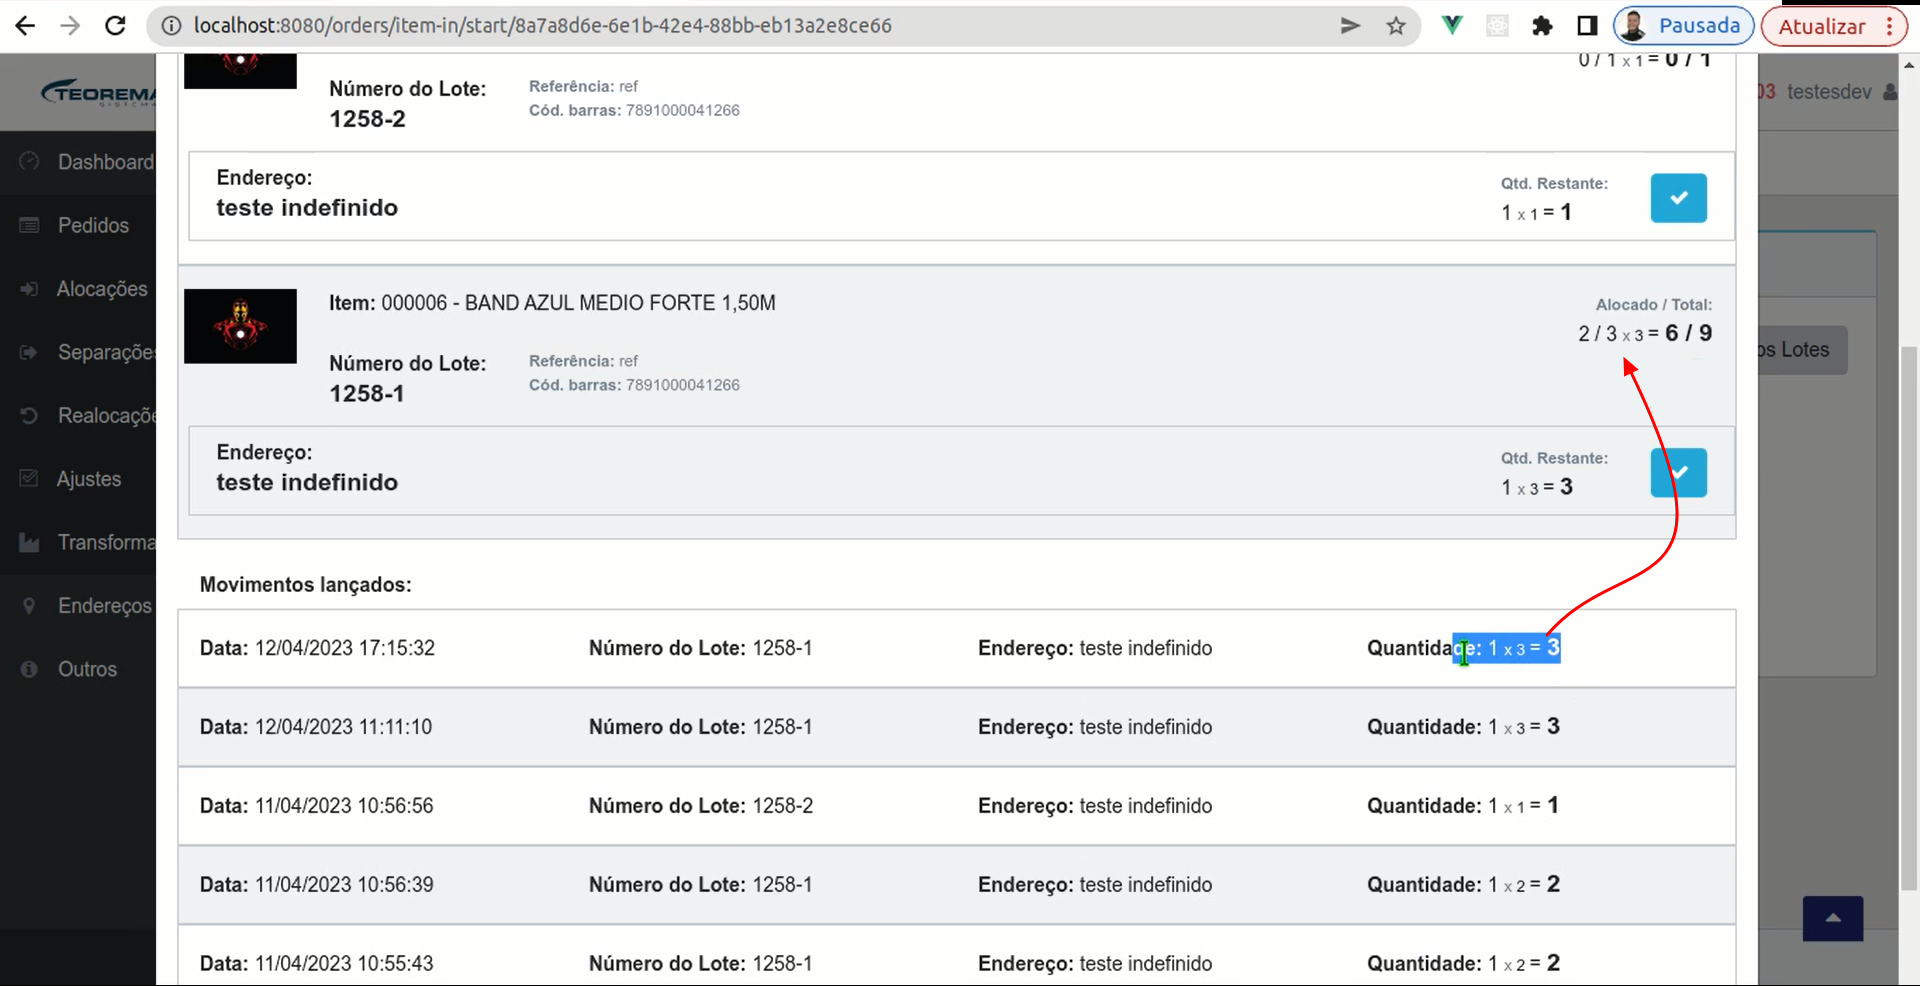Click Número do Lote value 1258-2
1920x986 pixels.
tap(368, 119)
